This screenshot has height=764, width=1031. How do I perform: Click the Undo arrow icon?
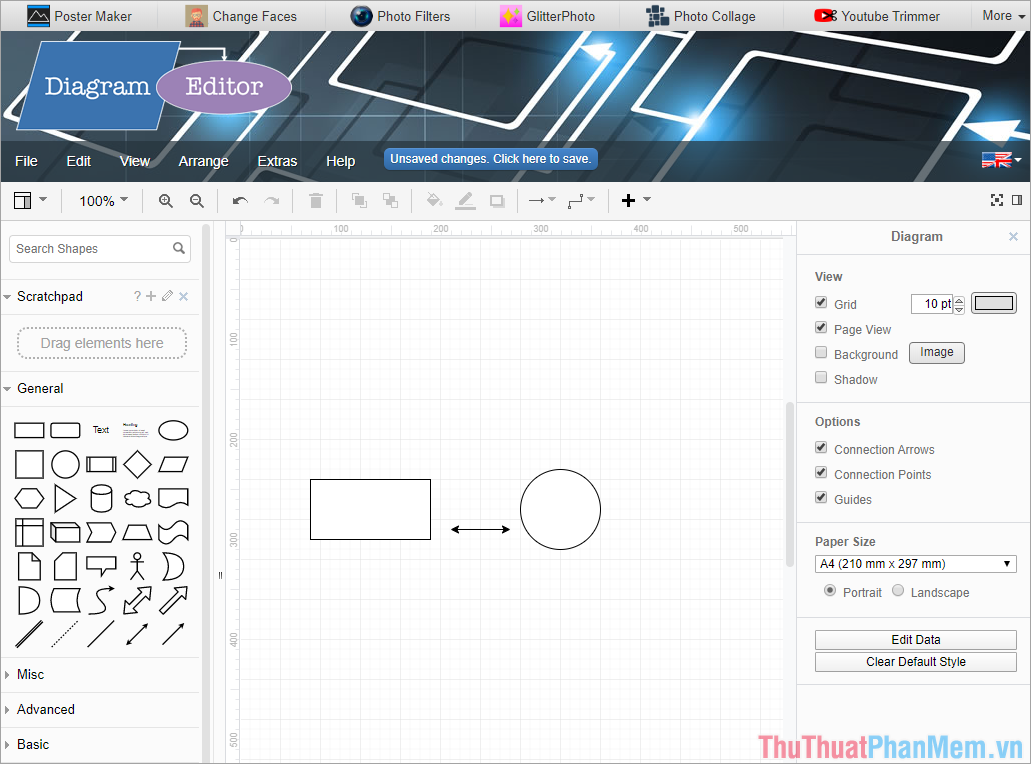pyautogui.click(x=239, y=200)
